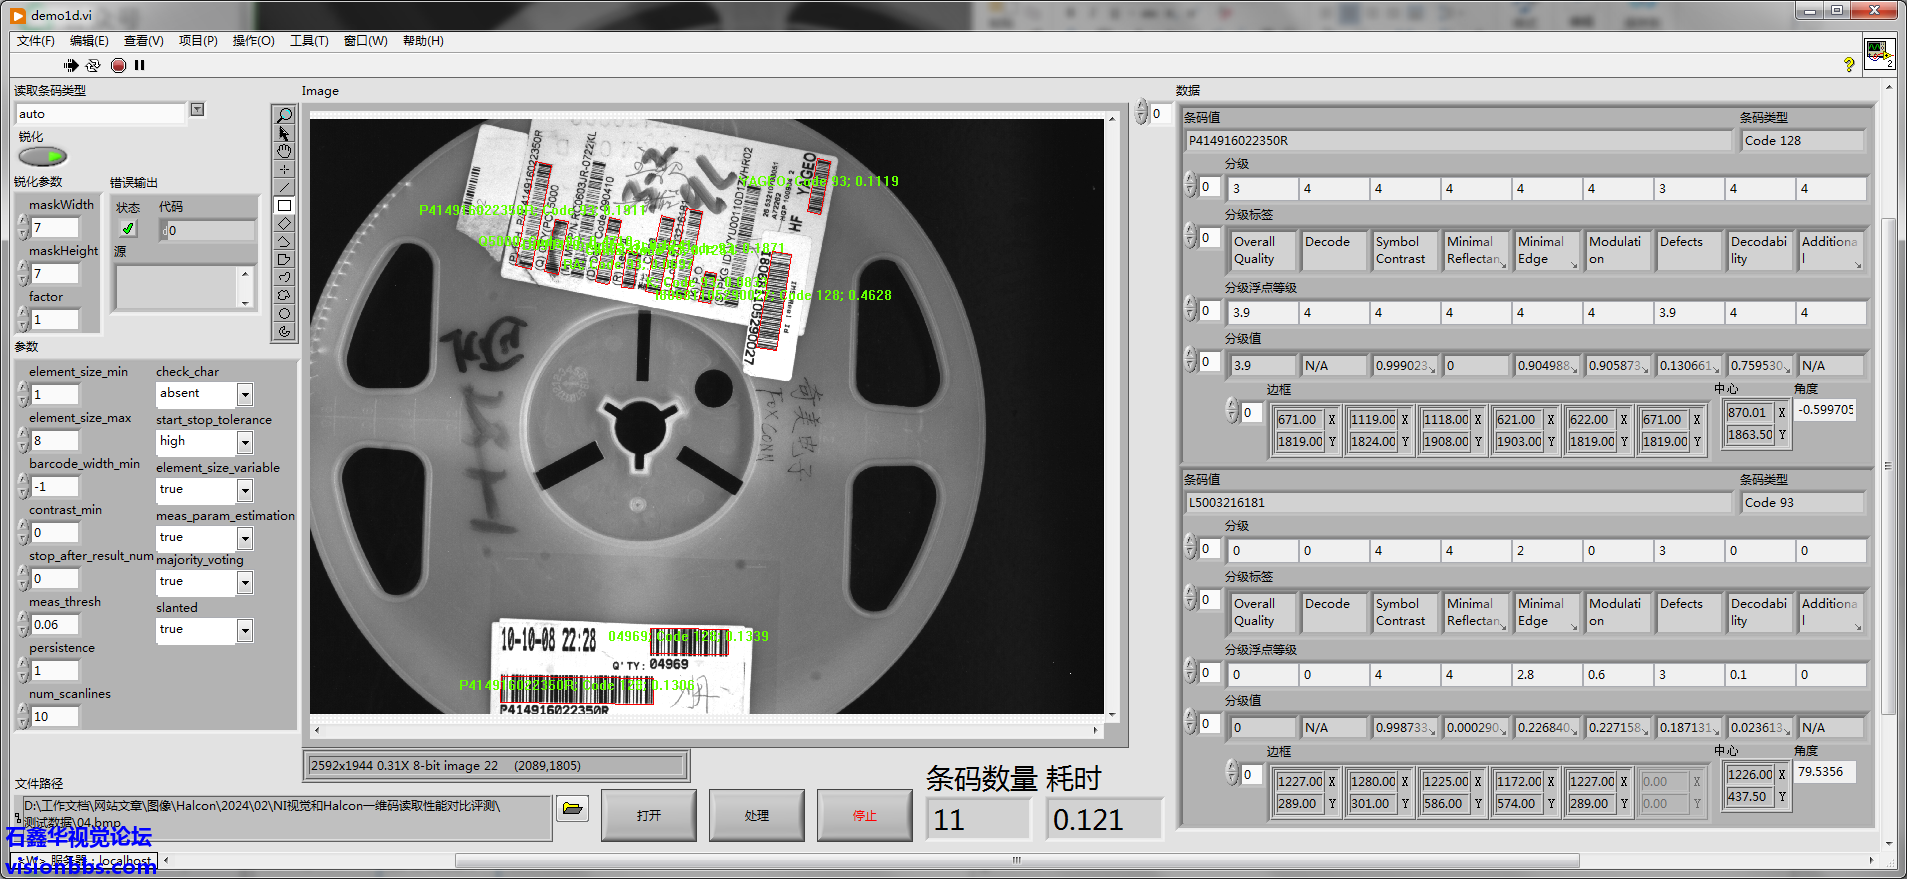Choose the Oval ROI tool
This screenshot has height=879, width=1907.
point(284,314)
